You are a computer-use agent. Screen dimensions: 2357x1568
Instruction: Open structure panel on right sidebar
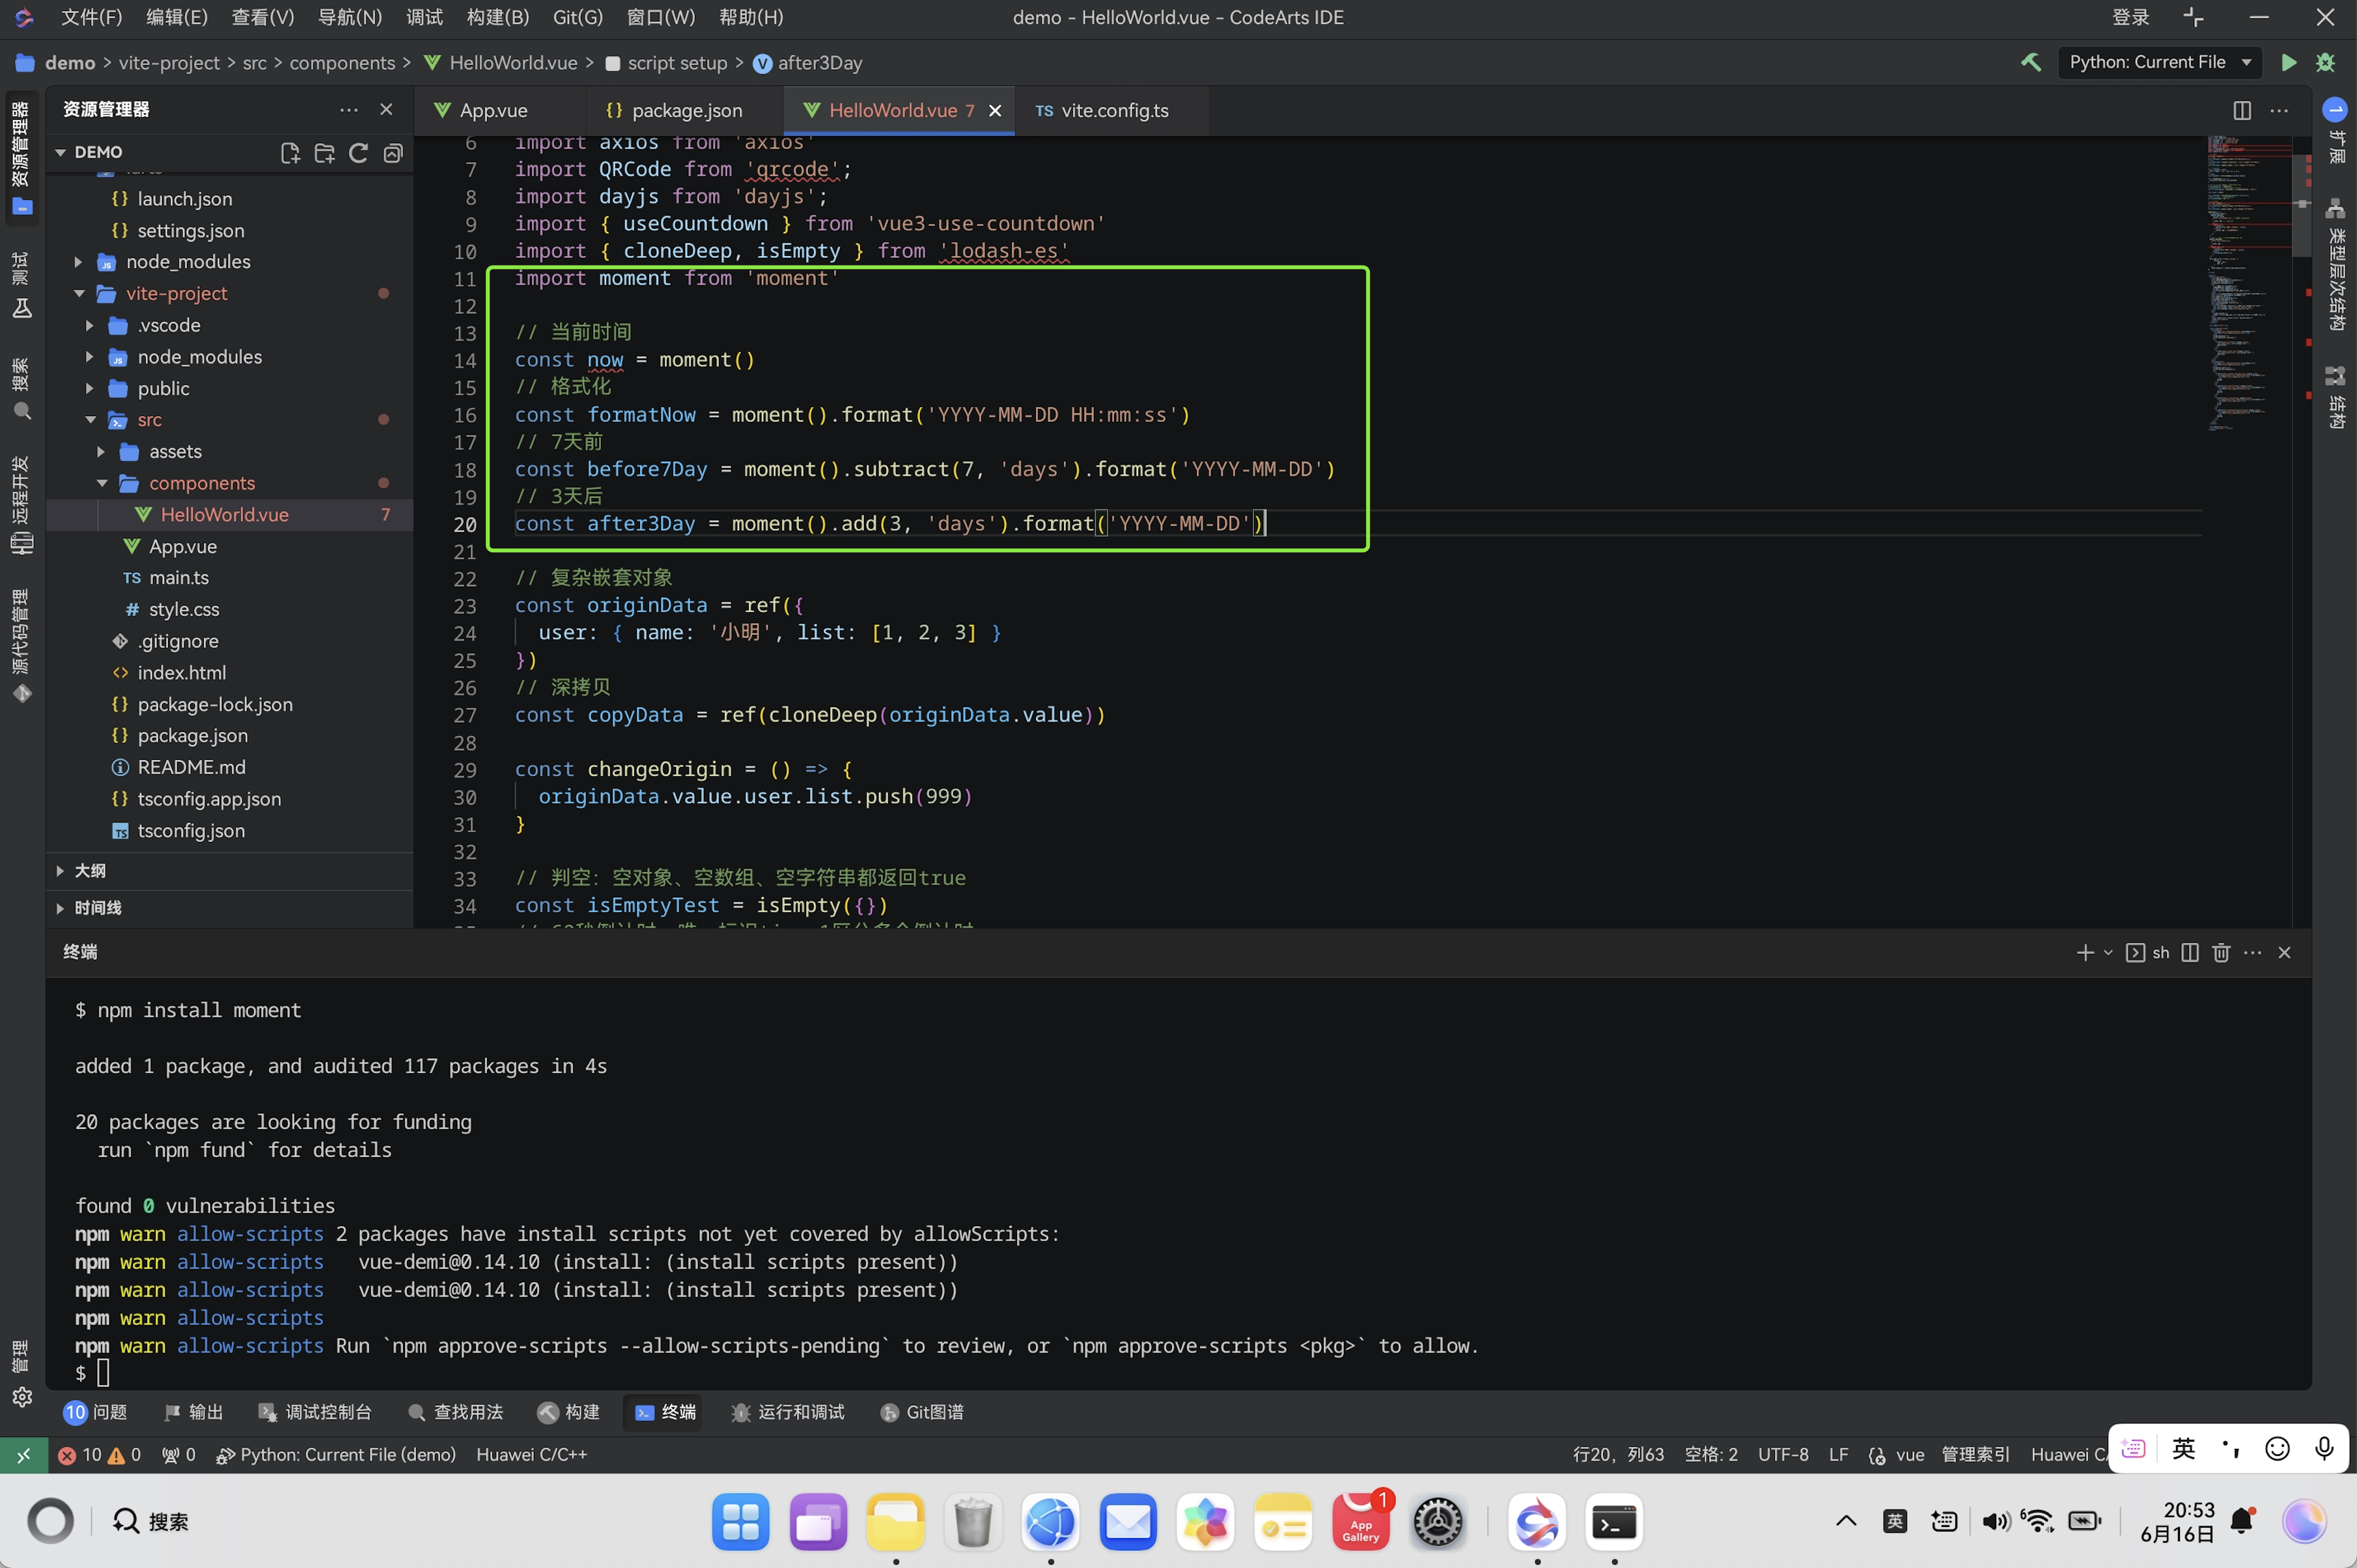pyautogui.click(x=2335, y=397)
